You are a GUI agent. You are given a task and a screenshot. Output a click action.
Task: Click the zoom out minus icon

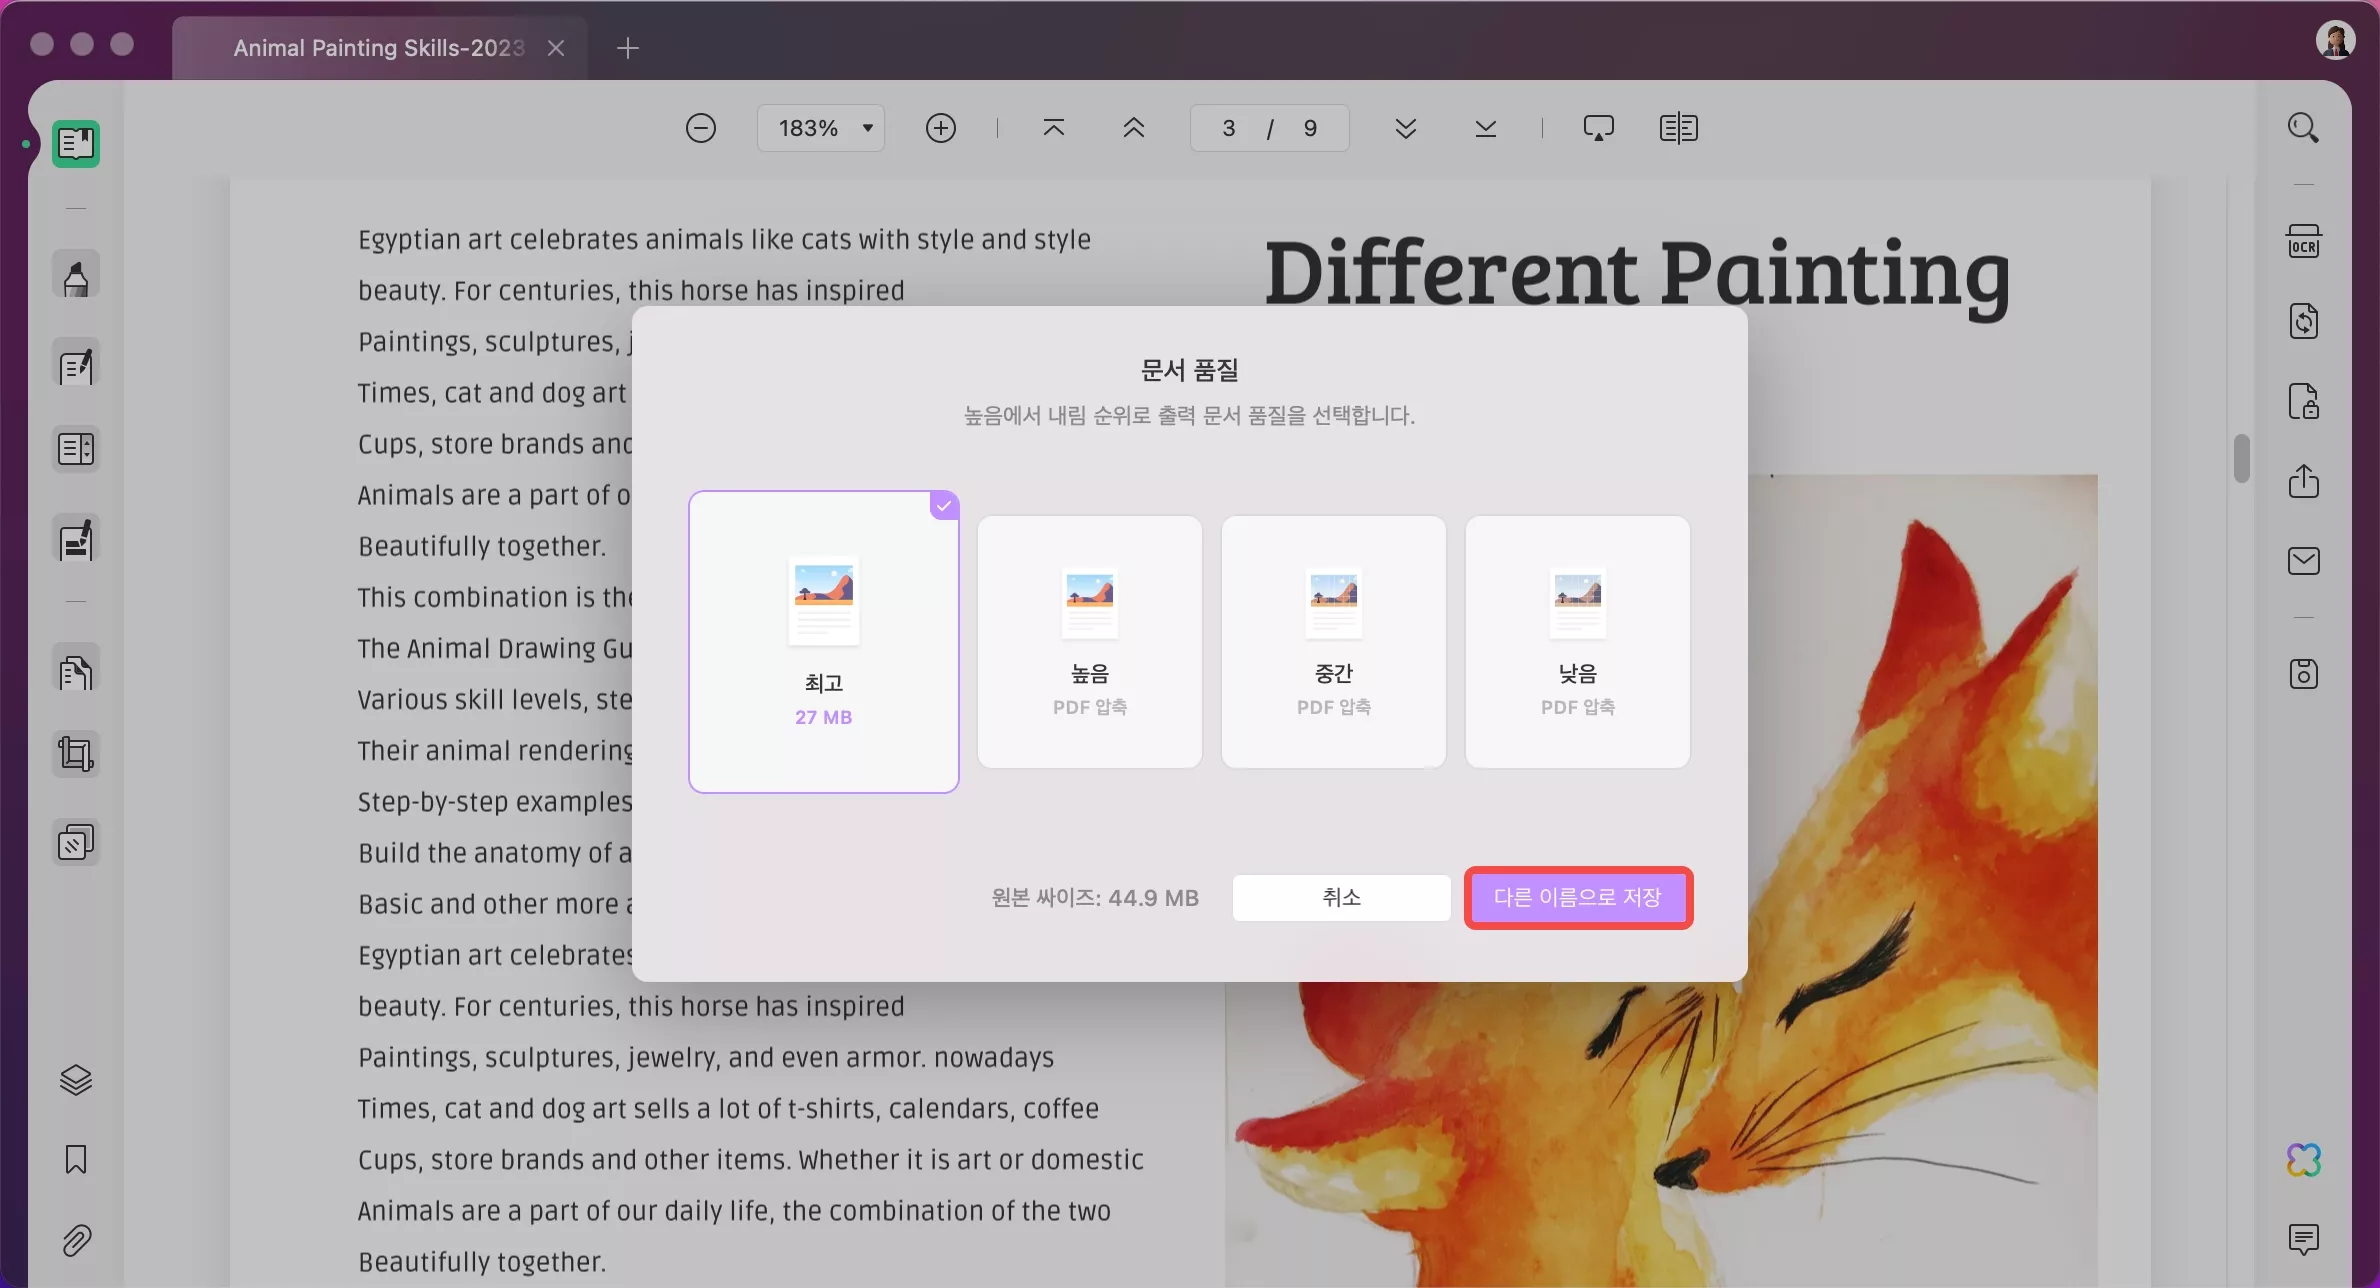point(701,128)
